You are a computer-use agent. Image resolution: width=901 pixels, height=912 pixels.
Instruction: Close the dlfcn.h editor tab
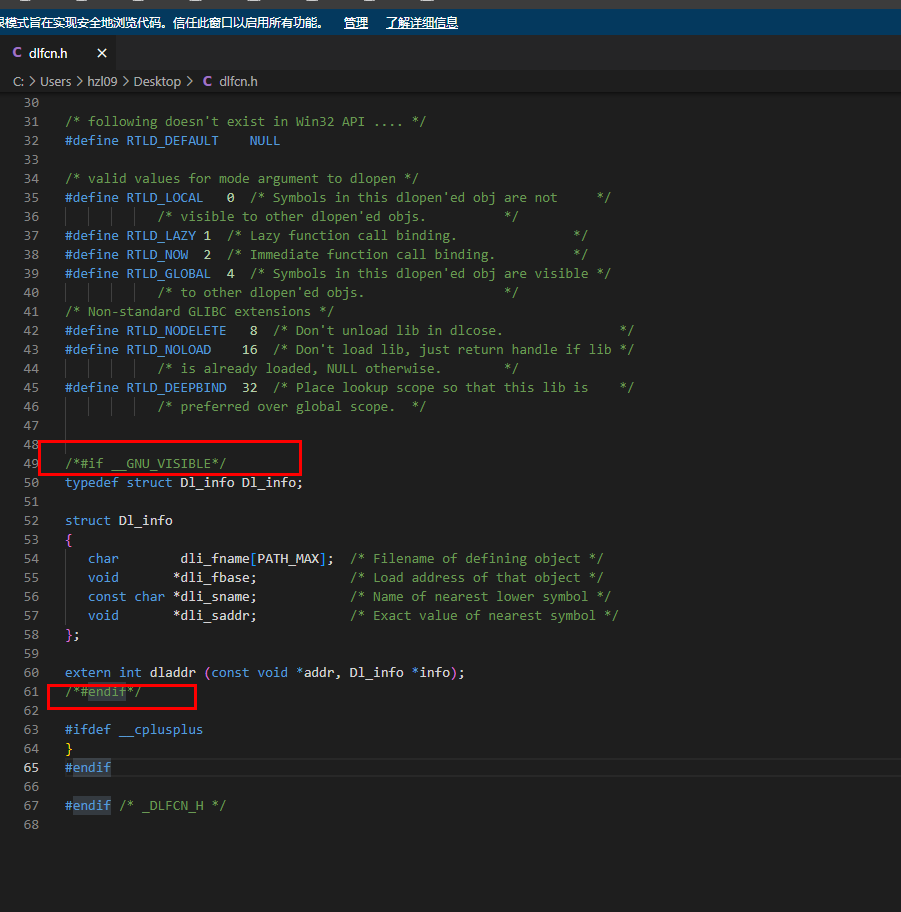[102, 53]
